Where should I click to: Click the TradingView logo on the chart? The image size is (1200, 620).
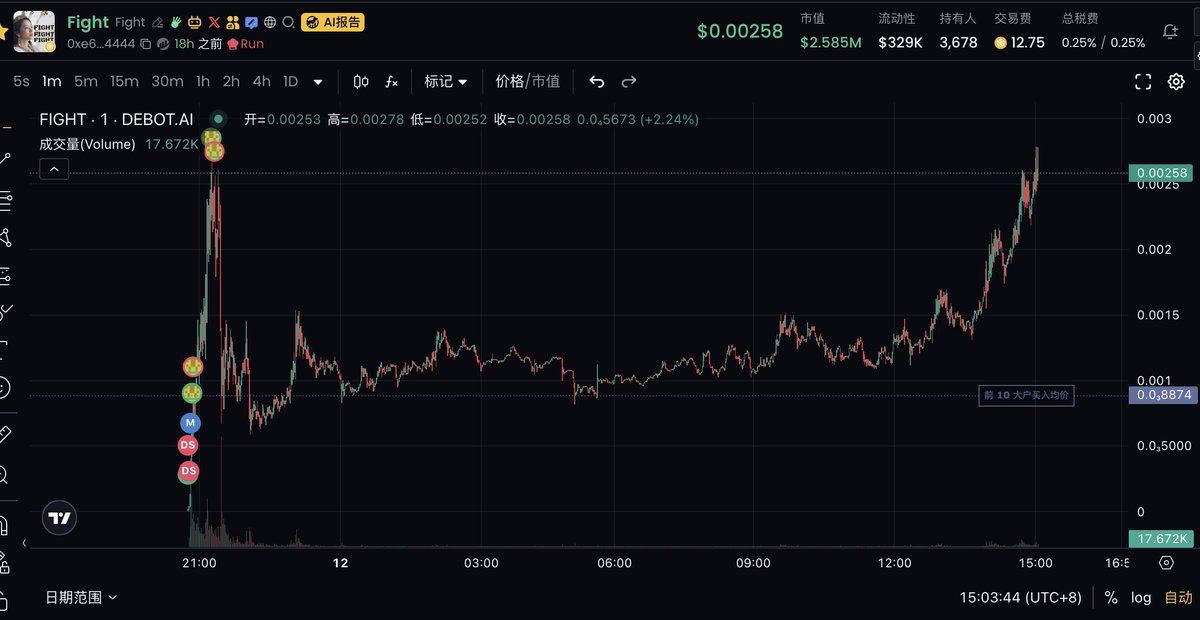pyautogui.click(x=60, y=518)
